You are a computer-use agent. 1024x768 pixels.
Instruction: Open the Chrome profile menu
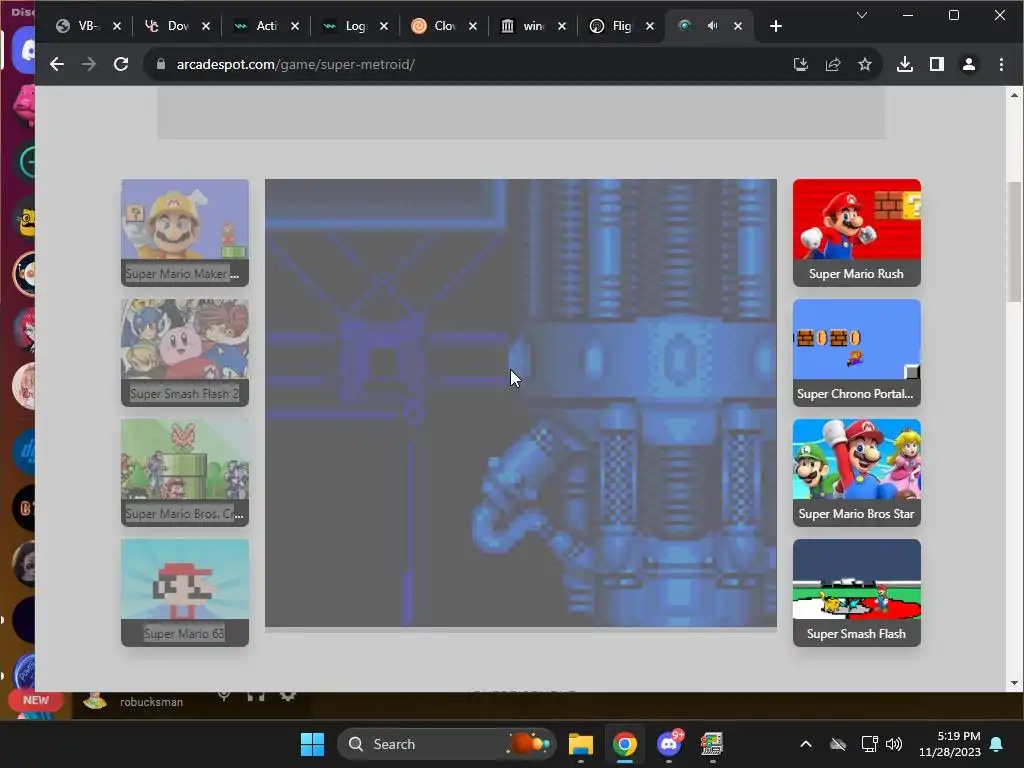pyautogui.click(x=968, y=64)
